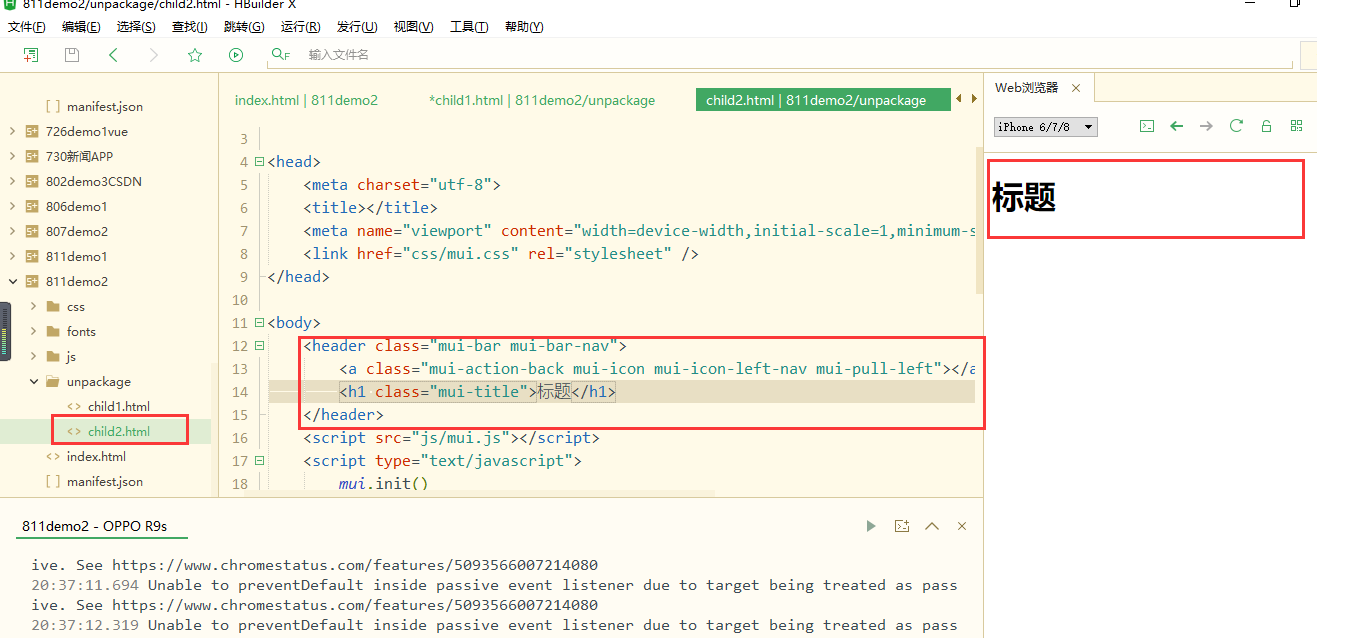Open the developer console in Web browser panel

tap(1147, 126)
